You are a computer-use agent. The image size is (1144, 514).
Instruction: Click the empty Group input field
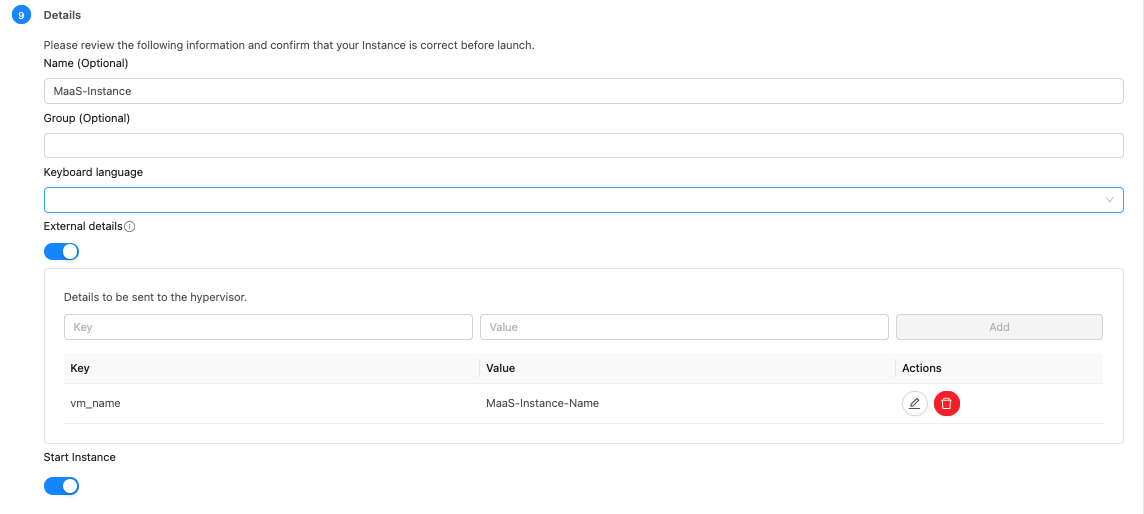(584, 145)
